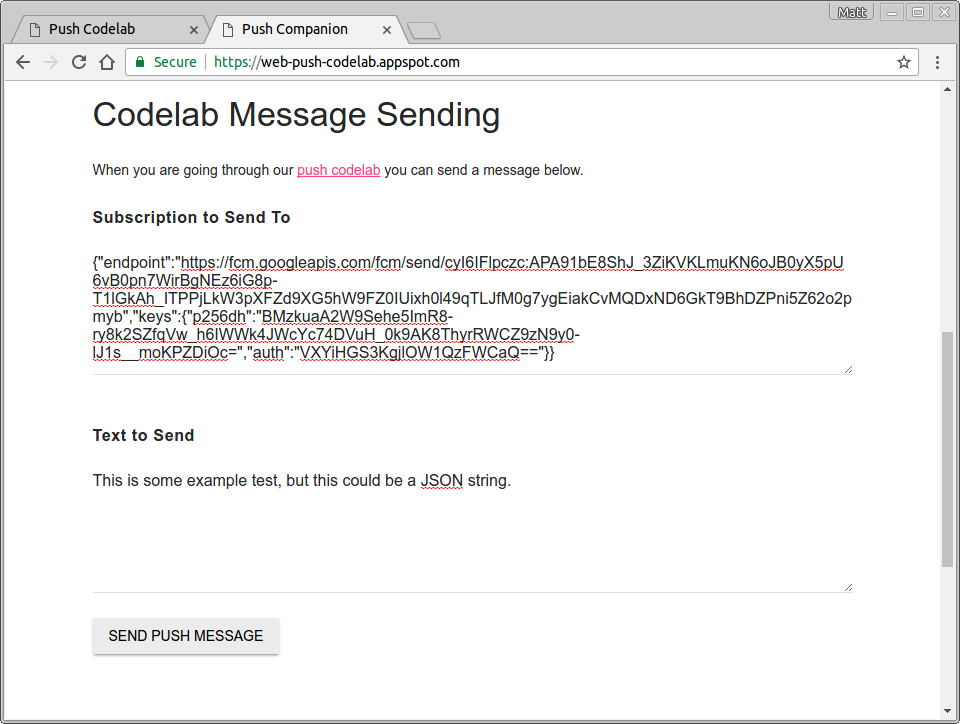Screen dimensions: 960x724
Task: Open the Chrome three-dot menu
Action: point(937,62)
